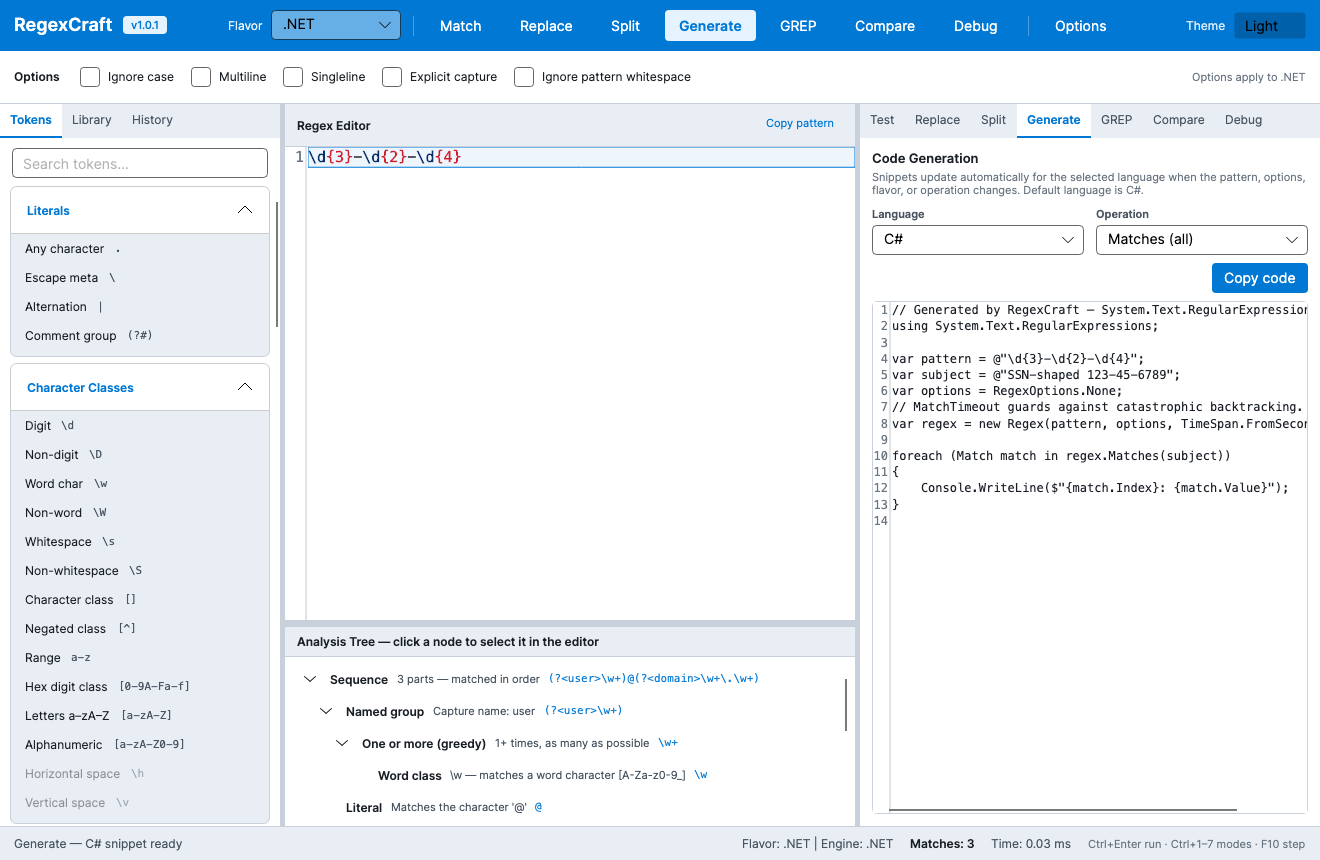Insert the Digit \d token
Screen dimensions: 1320x860
point(140,426)
